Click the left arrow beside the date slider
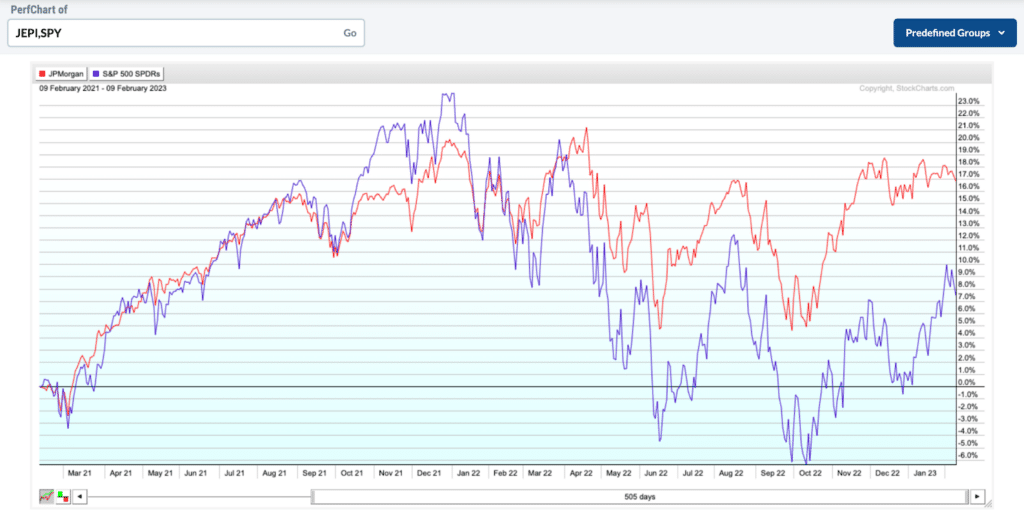The width and height of the screenshot is (1024, 513). pos(80,497)
